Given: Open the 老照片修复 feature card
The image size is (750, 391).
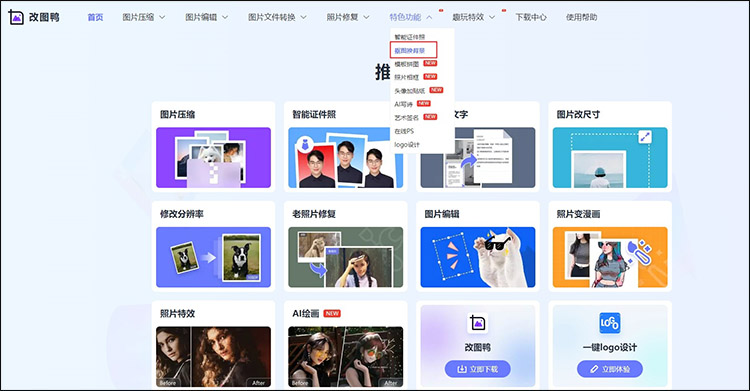Looking at the screenshot, I should click(345, 246).
